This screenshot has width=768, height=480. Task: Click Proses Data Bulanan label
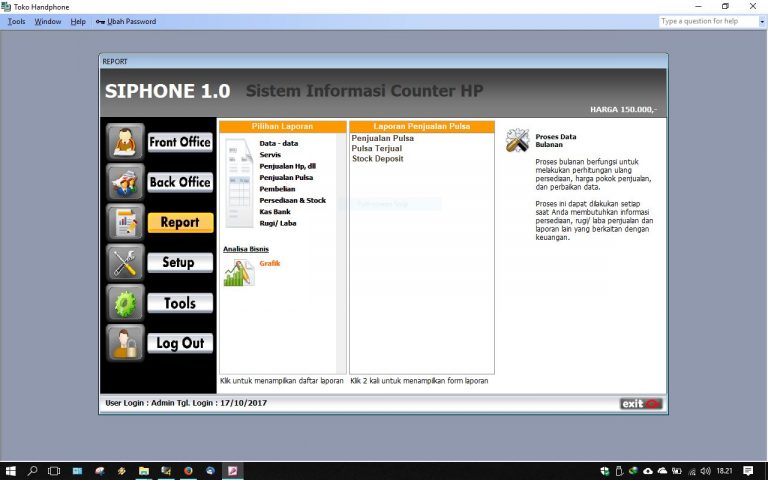(555, 141)
